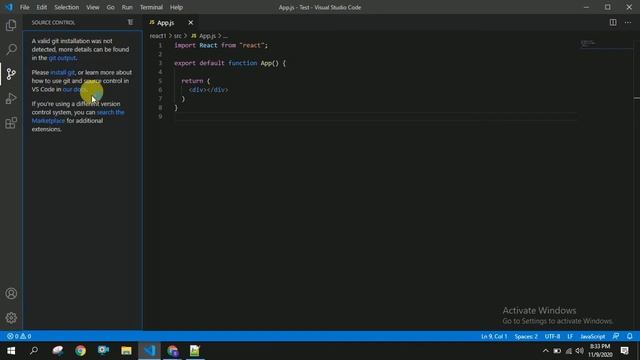
Task: Click 'Ln 9, Col 1' status entry
Action: coord(494,336)
